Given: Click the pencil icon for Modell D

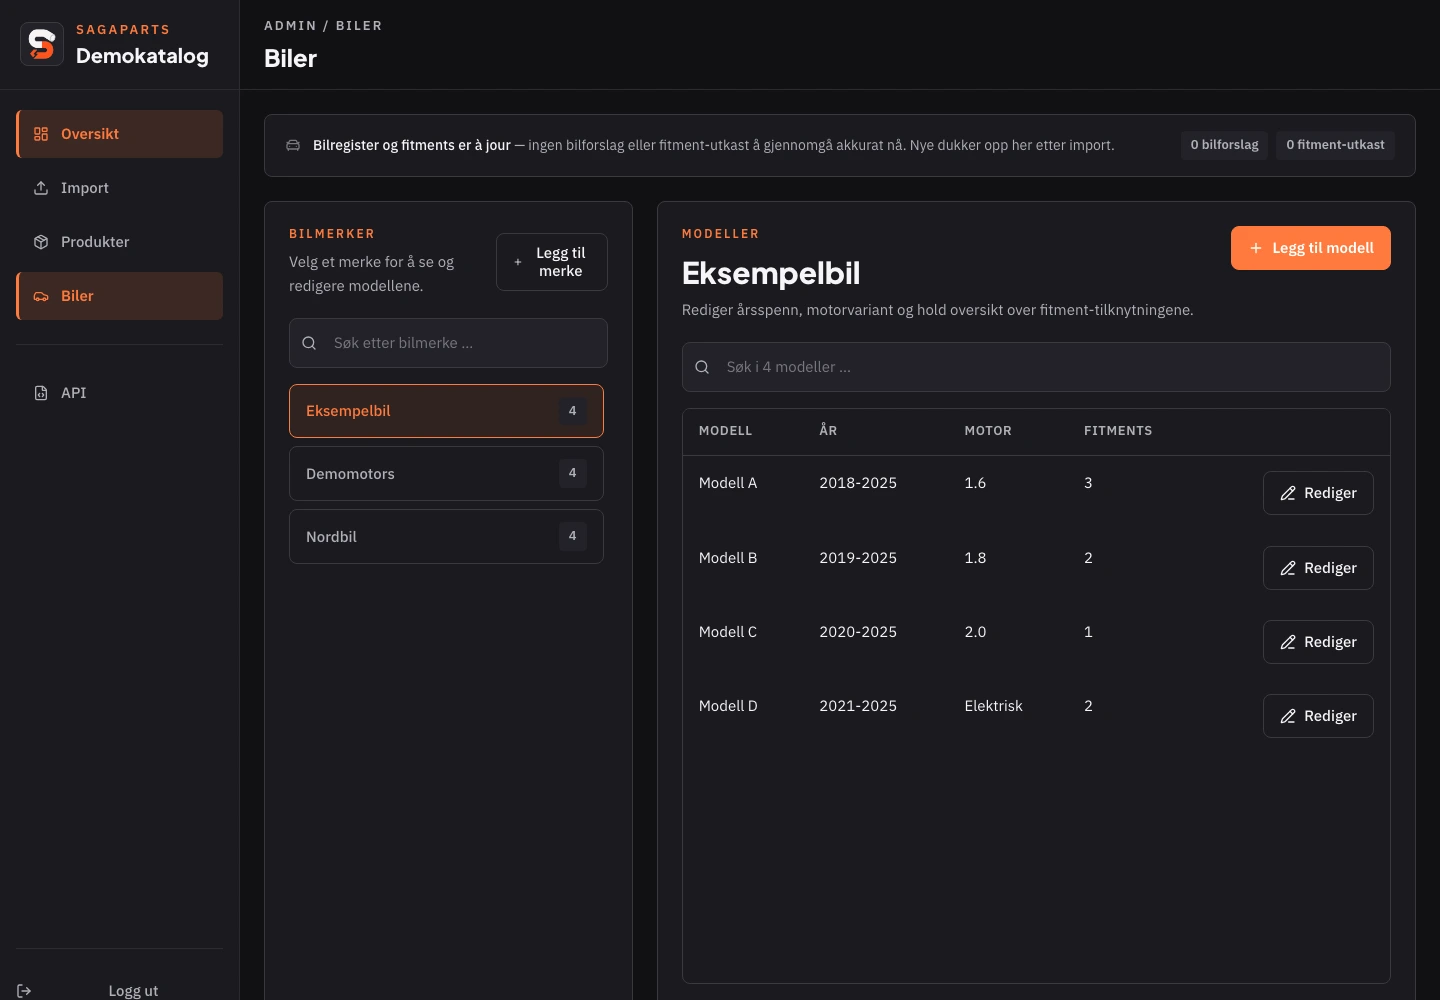Looking at the screenshot, I should pyautogui.click(x=1288, y=716).
